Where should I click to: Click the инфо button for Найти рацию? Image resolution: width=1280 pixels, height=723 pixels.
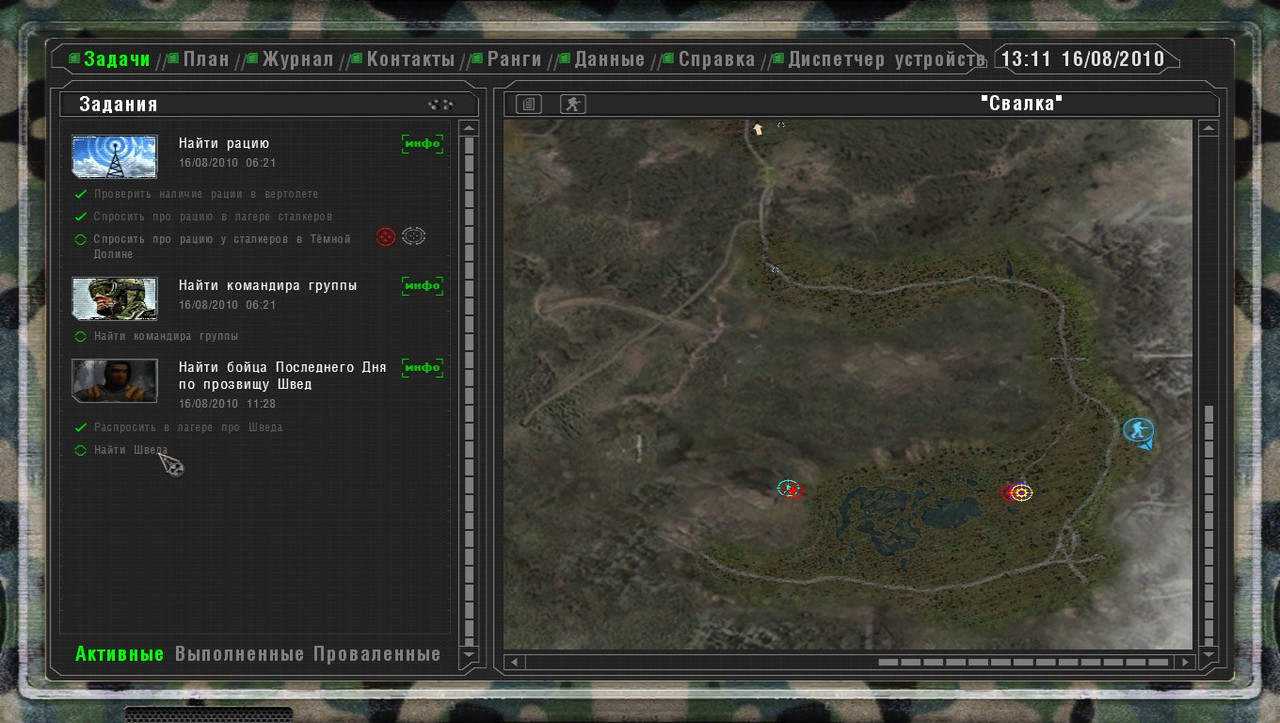[421, 144]
